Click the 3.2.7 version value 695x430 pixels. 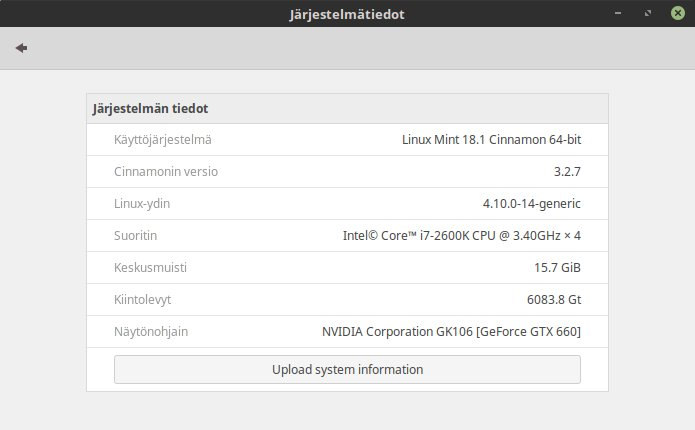(x=567, y=172)
